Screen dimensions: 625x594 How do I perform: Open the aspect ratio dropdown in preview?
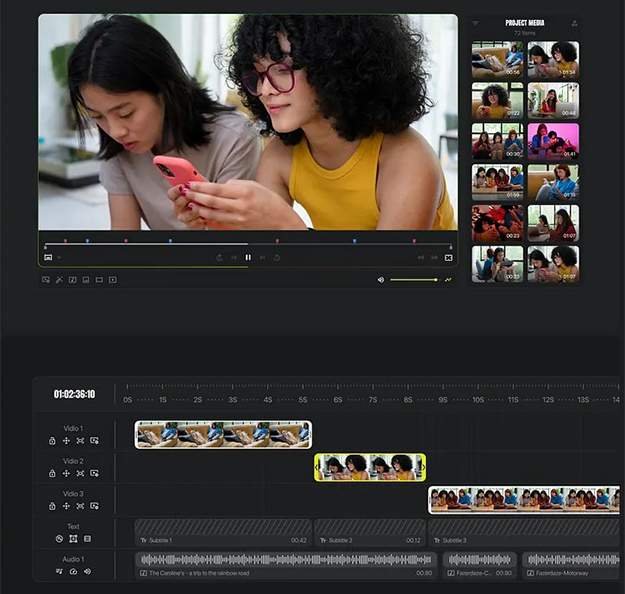tap(49, 257)
